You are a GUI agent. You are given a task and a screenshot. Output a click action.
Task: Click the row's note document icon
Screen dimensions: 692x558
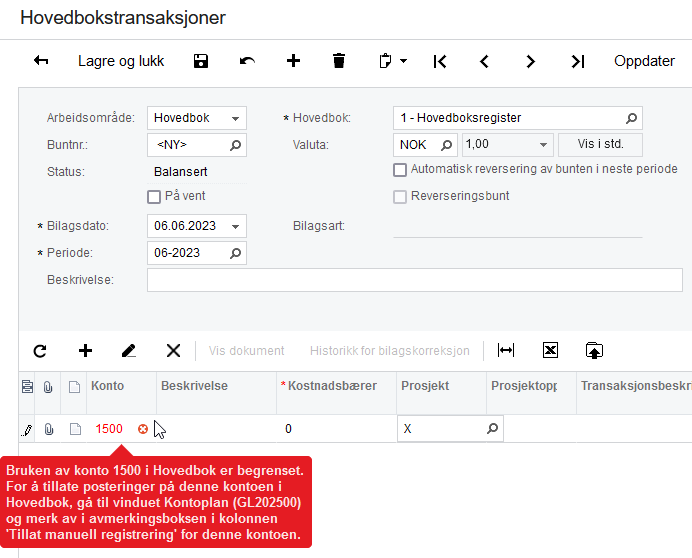[x=75, y=429]
